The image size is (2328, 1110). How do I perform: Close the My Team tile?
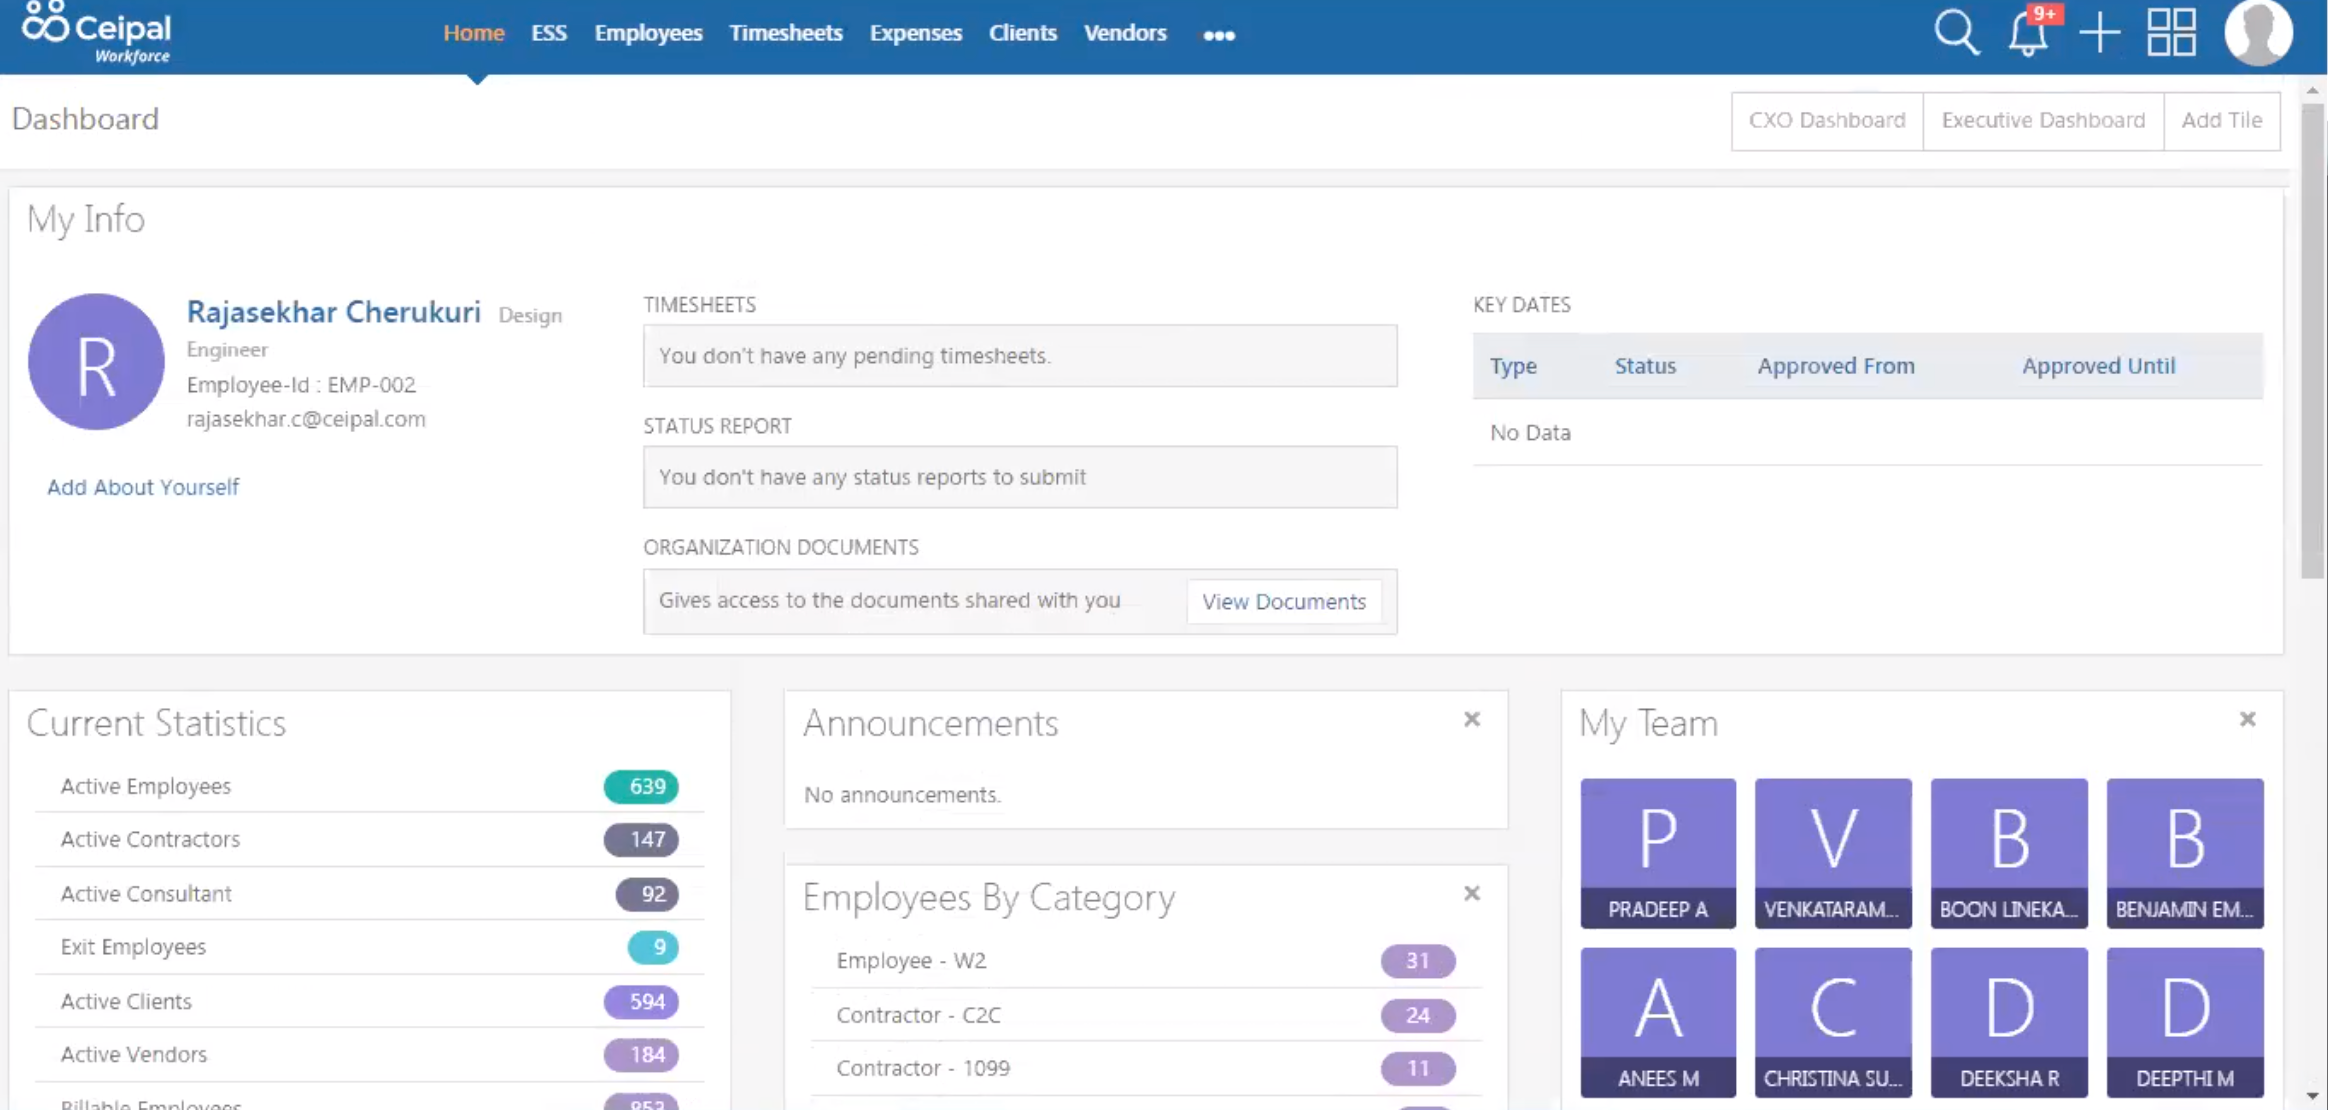point(2247,719)
